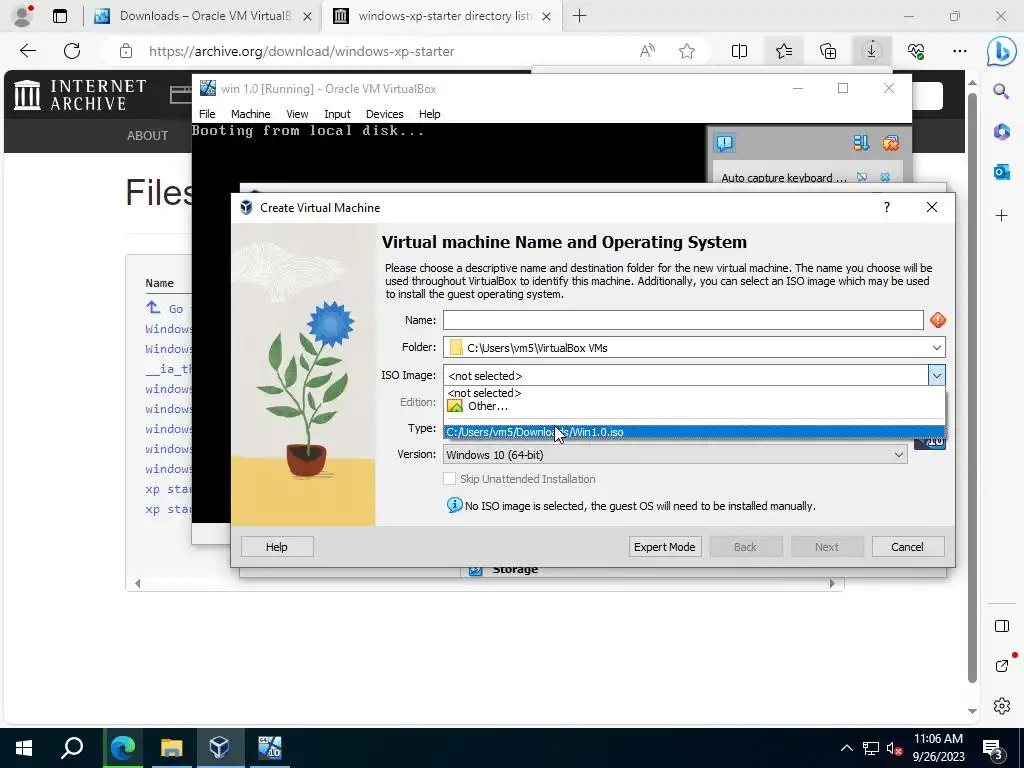The height and width of the screenshot is (768, 1024).
Task: Open File Explorer from taskbar
Action: (x=172, y=747)
